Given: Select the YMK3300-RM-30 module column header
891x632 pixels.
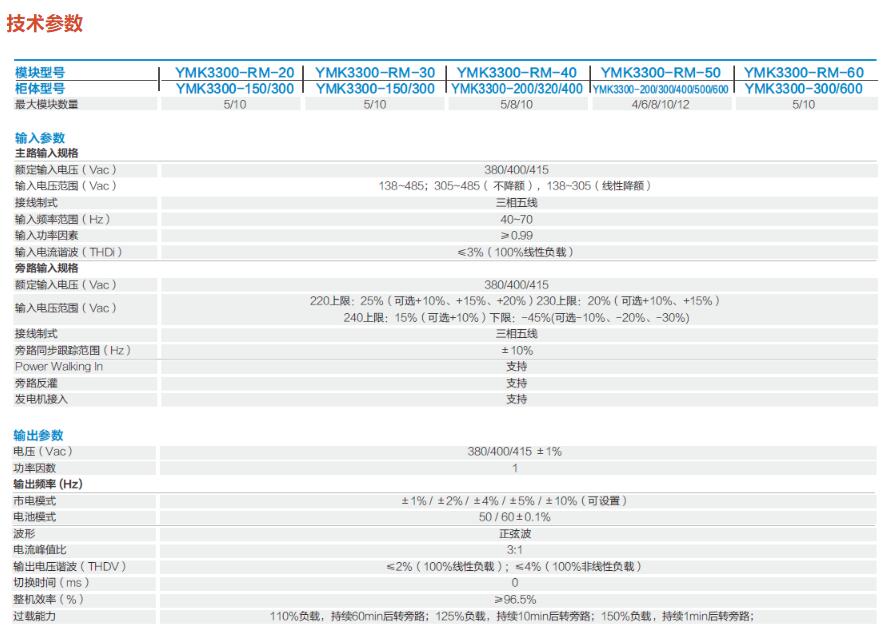Looking at the screenshot, I should 375,73.
